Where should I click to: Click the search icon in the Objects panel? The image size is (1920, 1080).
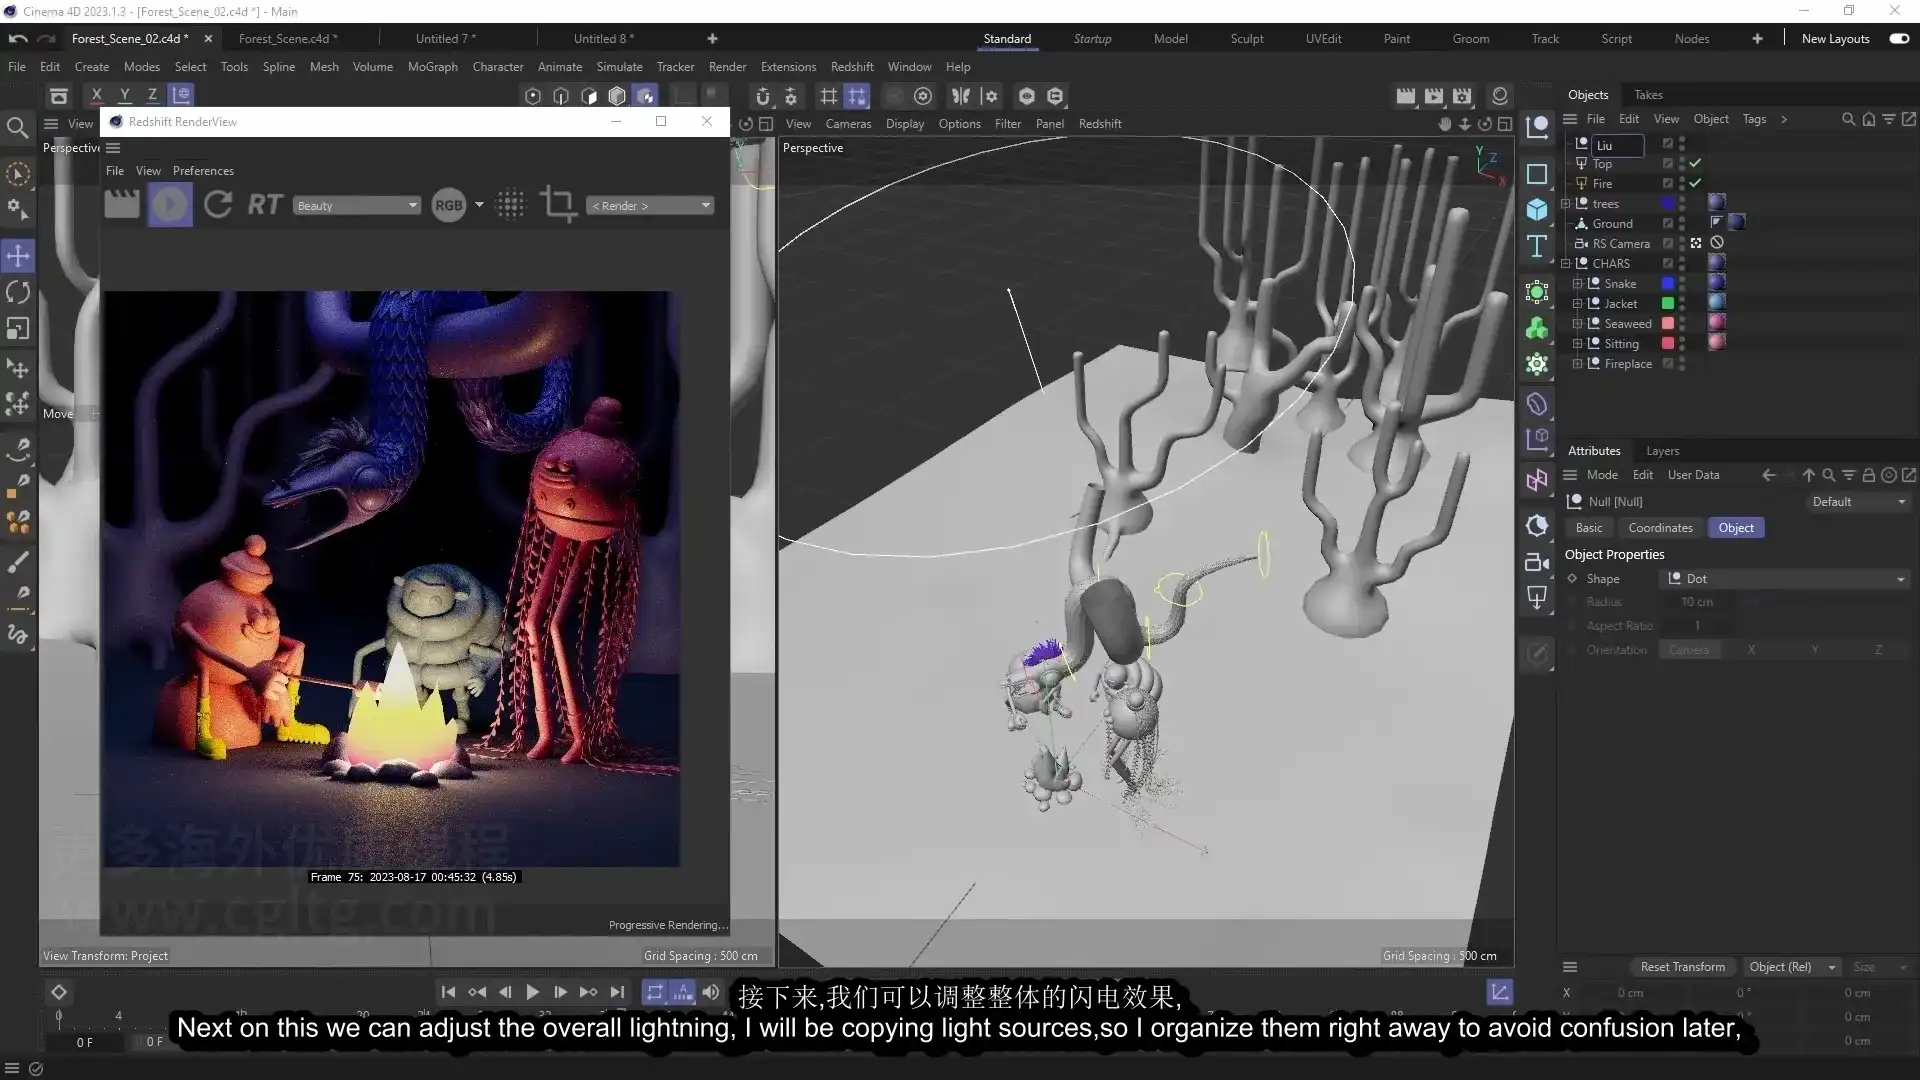[x=1848, y=119]
